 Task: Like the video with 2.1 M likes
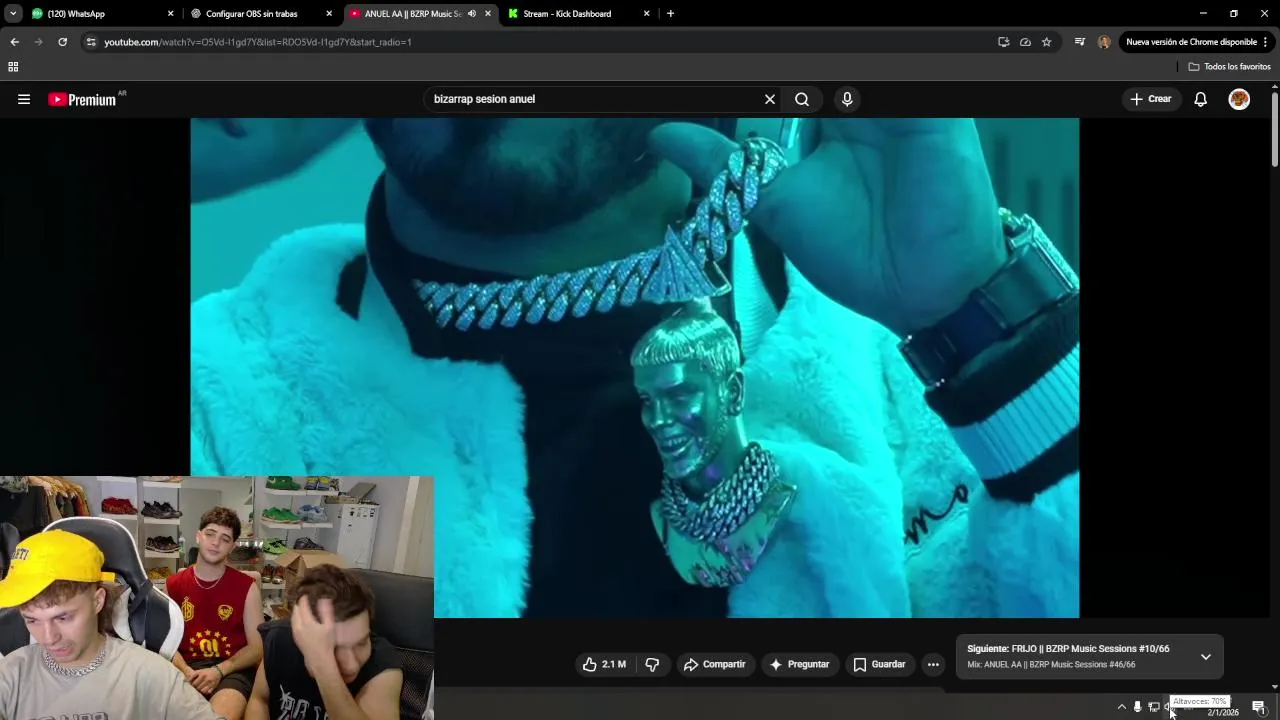604,664
